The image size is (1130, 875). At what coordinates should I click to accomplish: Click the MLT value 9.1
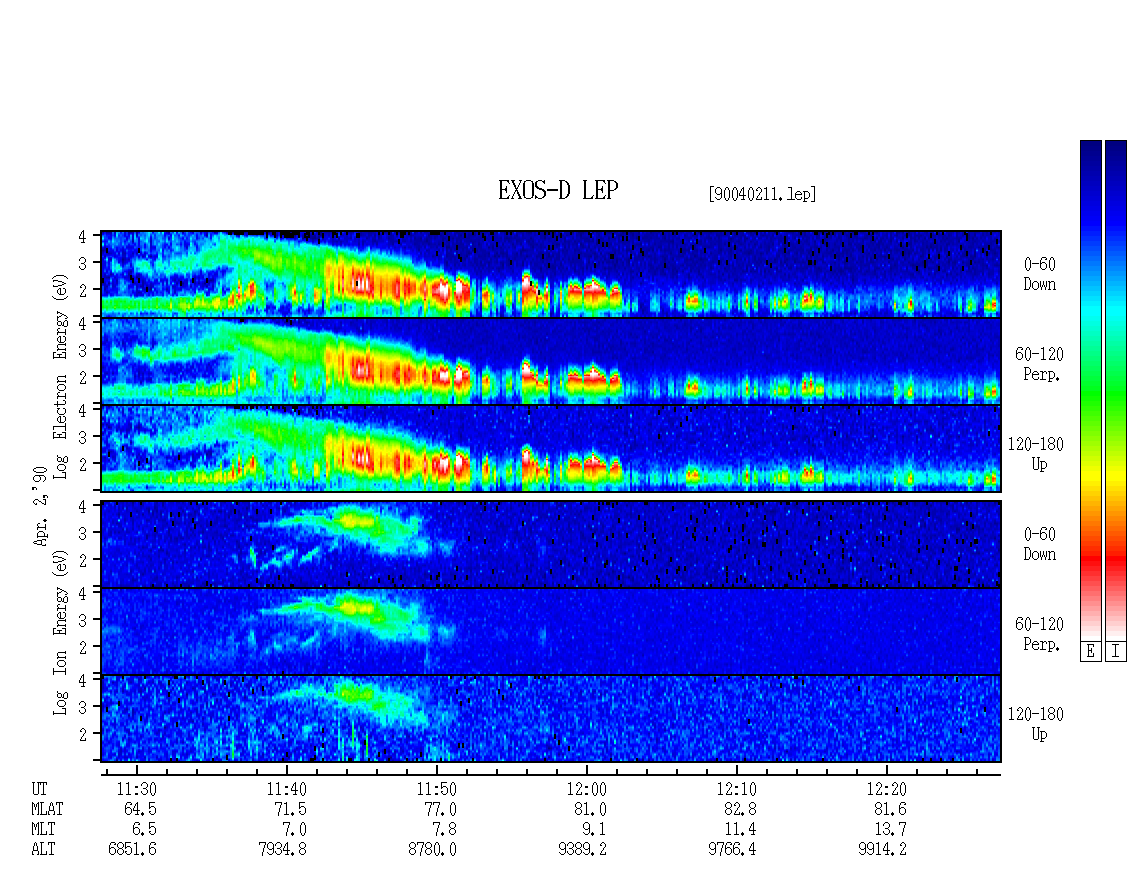coord(594,830)
